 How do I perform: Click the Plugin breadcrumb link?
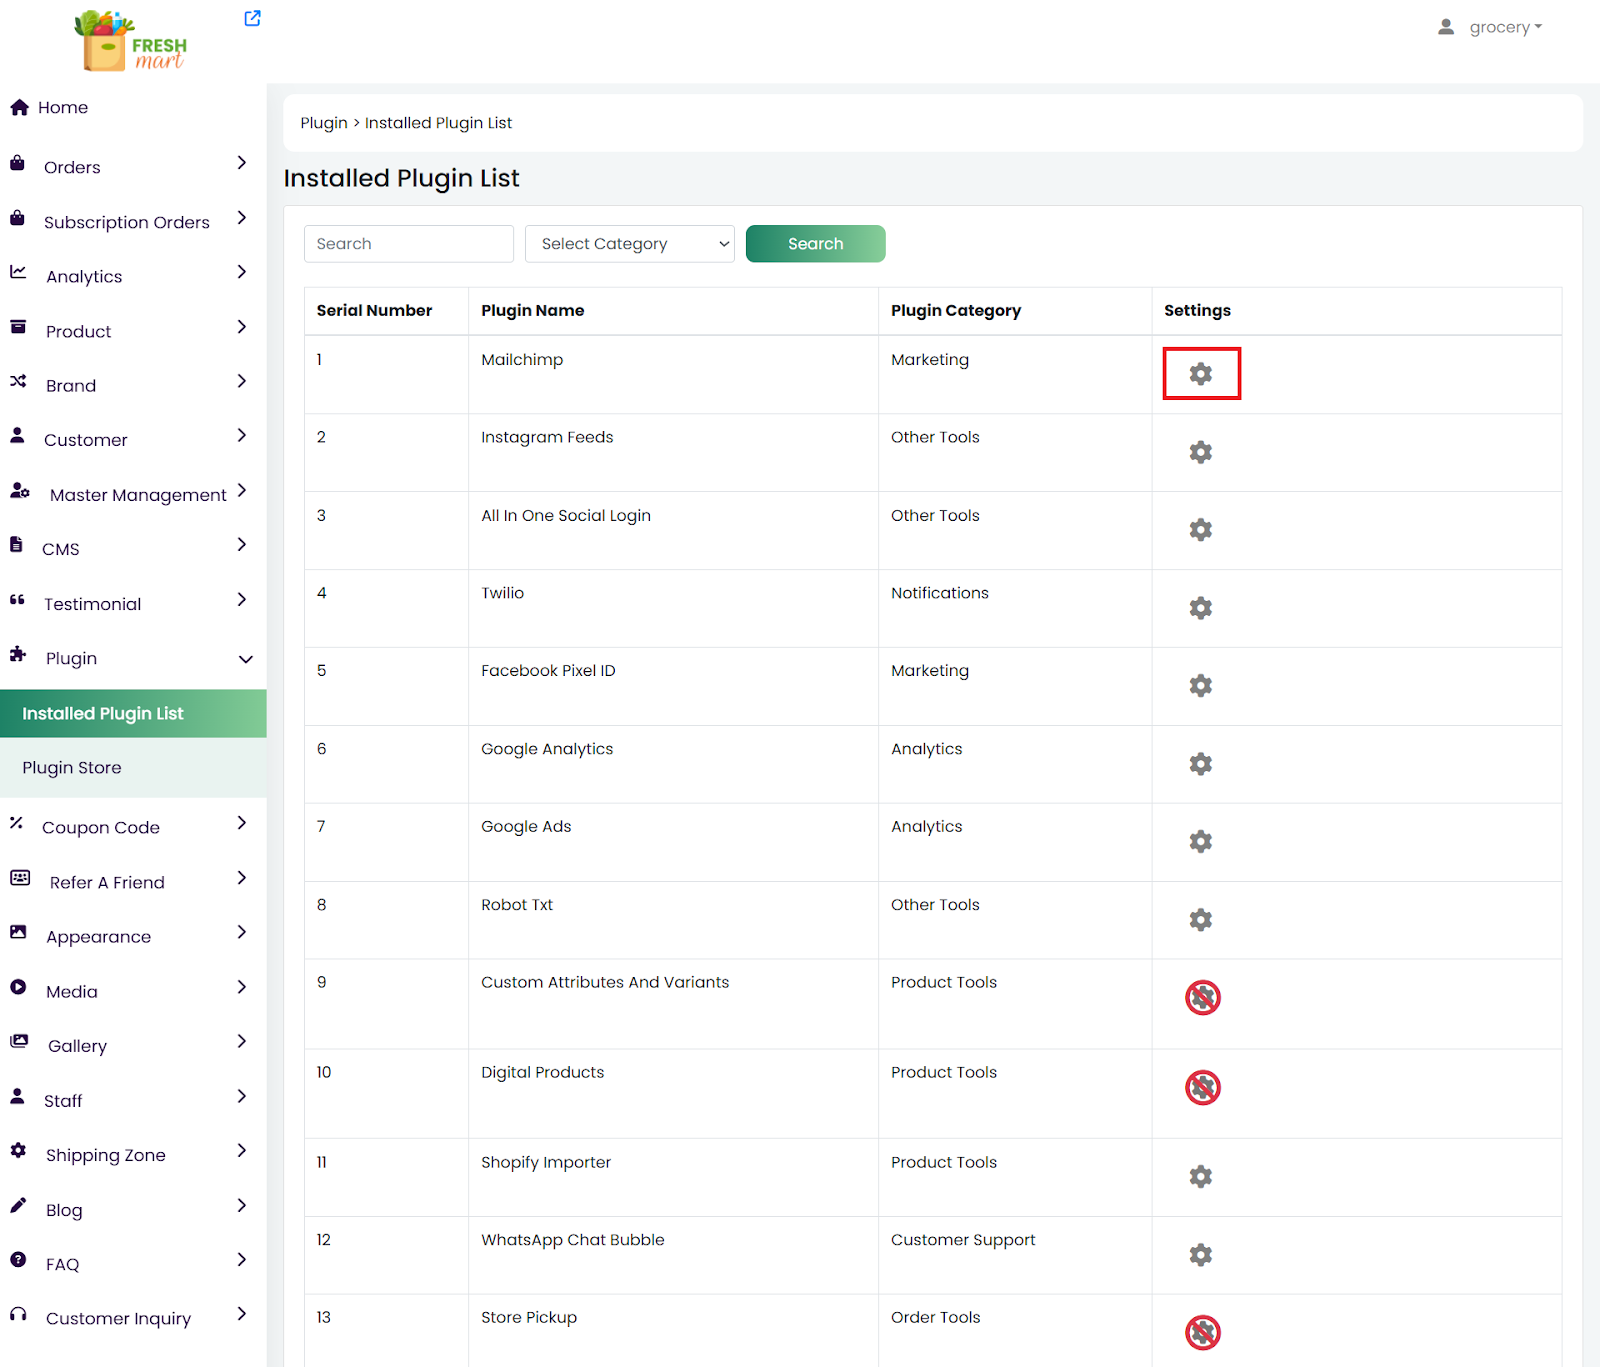tap(324, 123)
